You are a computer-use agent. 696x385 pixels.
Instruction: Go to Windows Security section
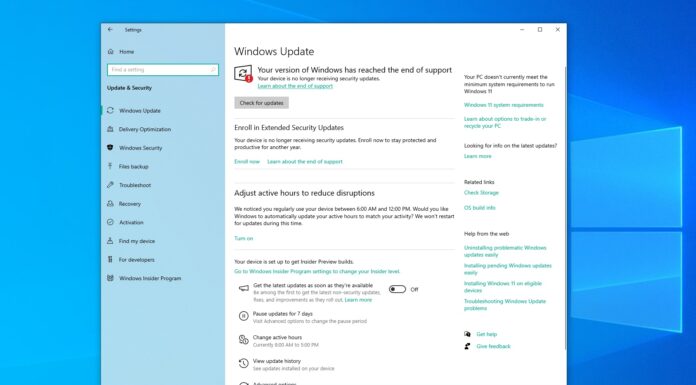click(140, 148)
